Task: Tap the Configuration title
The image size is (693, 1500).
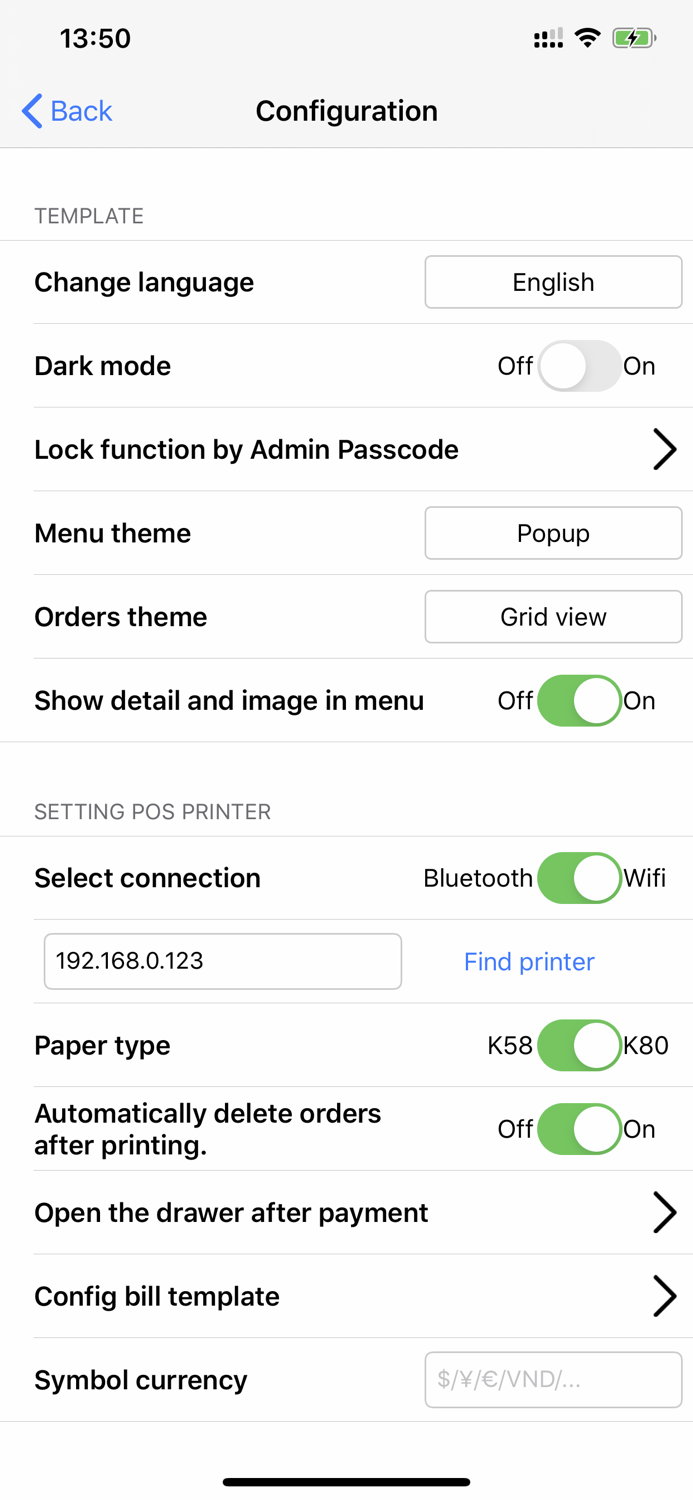Action: (x=346, y=111)
